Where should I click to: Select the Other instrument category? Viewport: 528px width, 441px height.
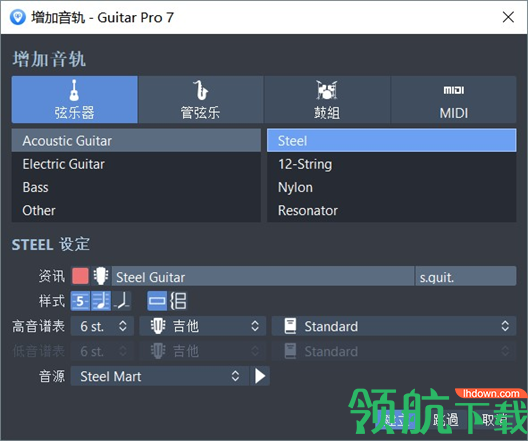(136, 210)
